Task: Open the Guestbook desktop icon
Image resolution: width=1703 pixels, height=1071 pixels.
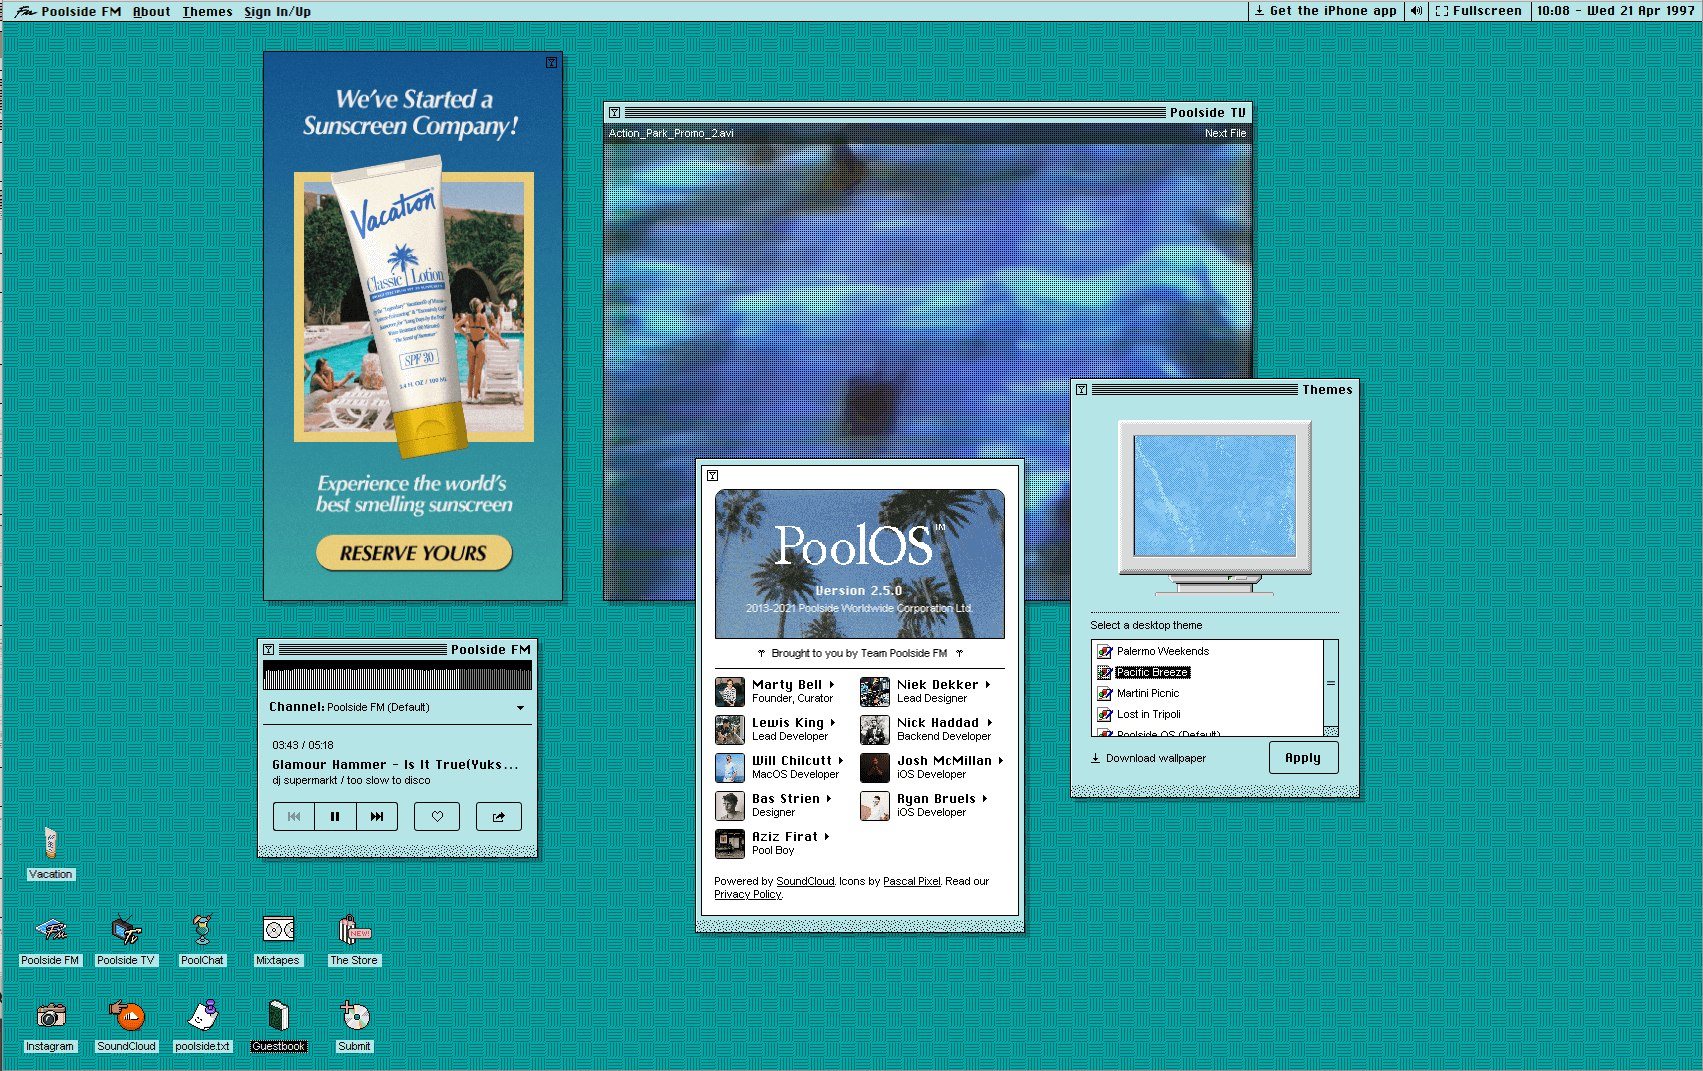Action: 278,1026
